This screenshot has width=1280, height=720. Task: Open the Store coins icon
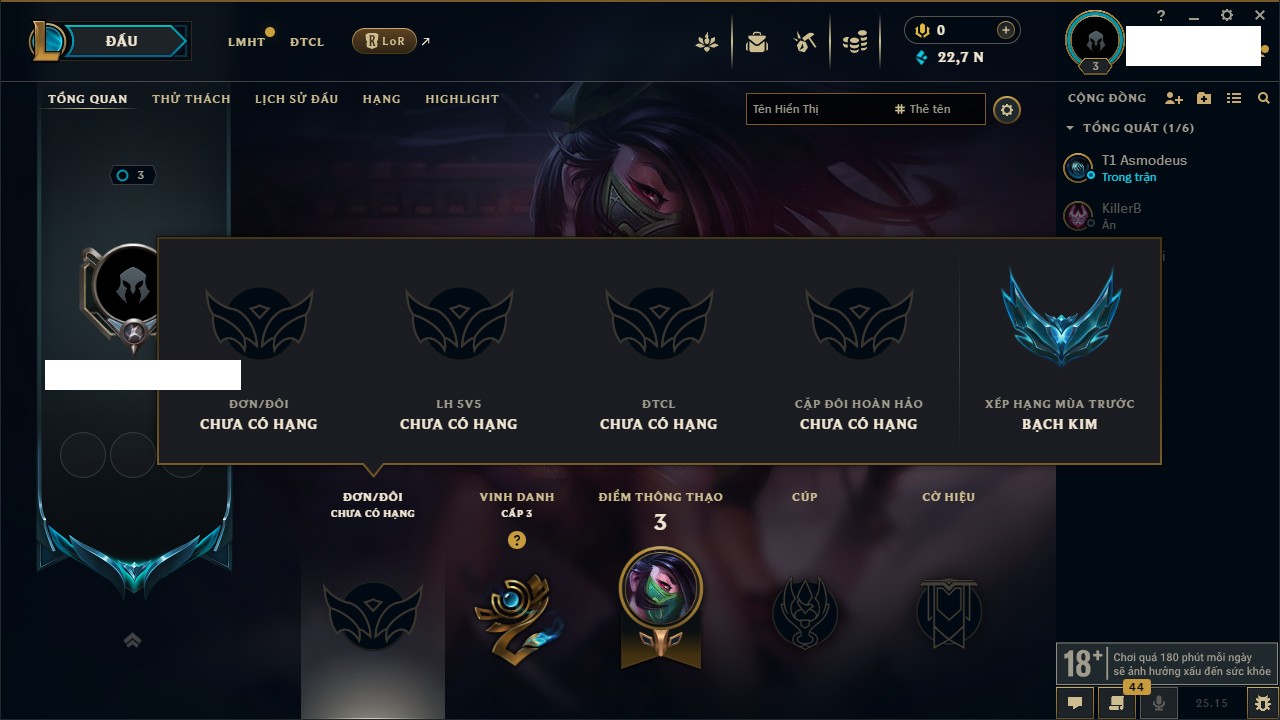click(x=854, y=42)
